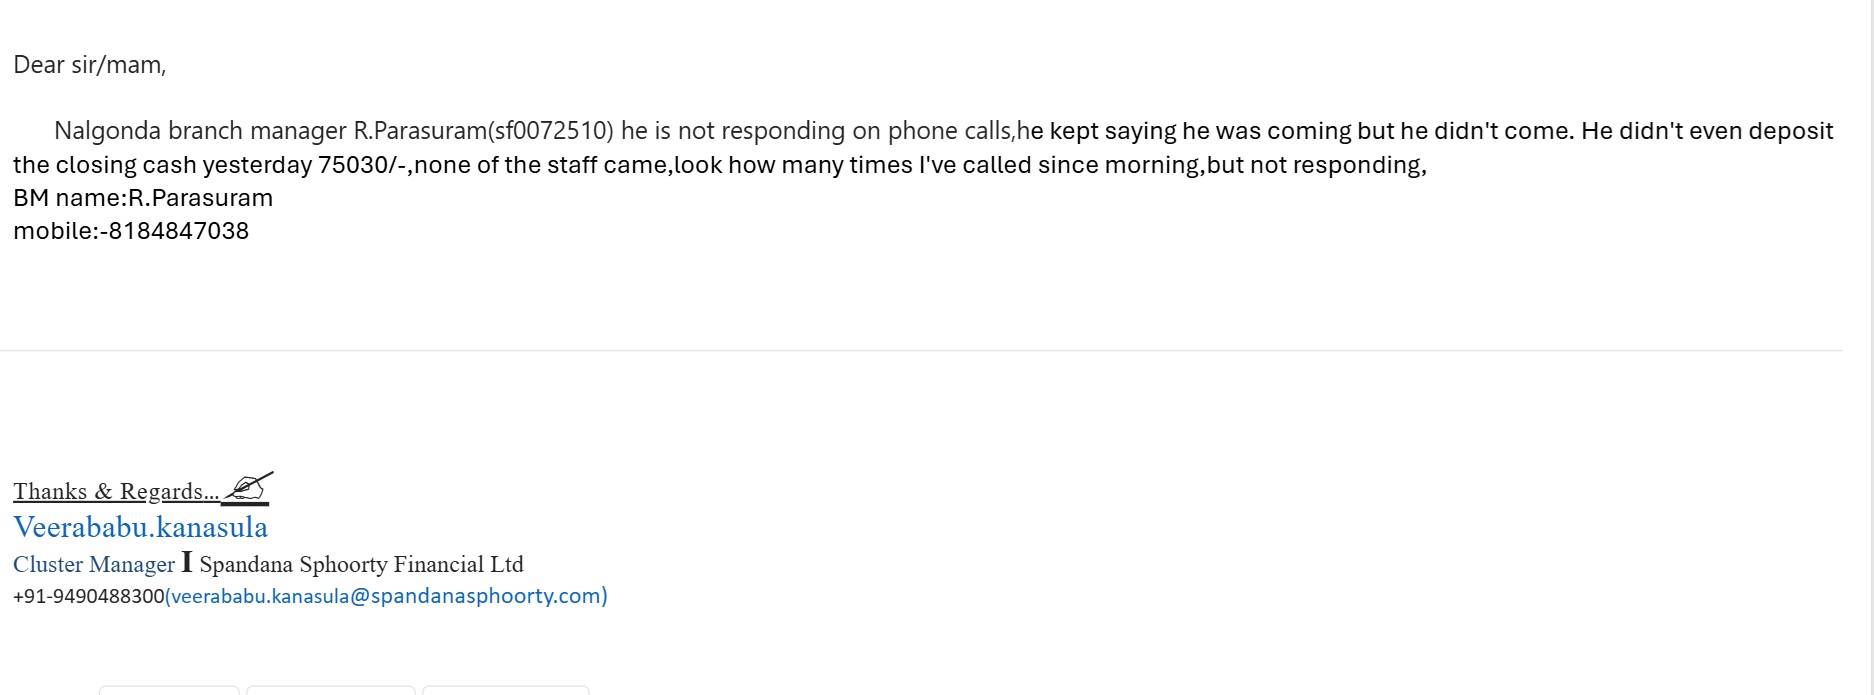Click the employee ID sf0072510

550,131
